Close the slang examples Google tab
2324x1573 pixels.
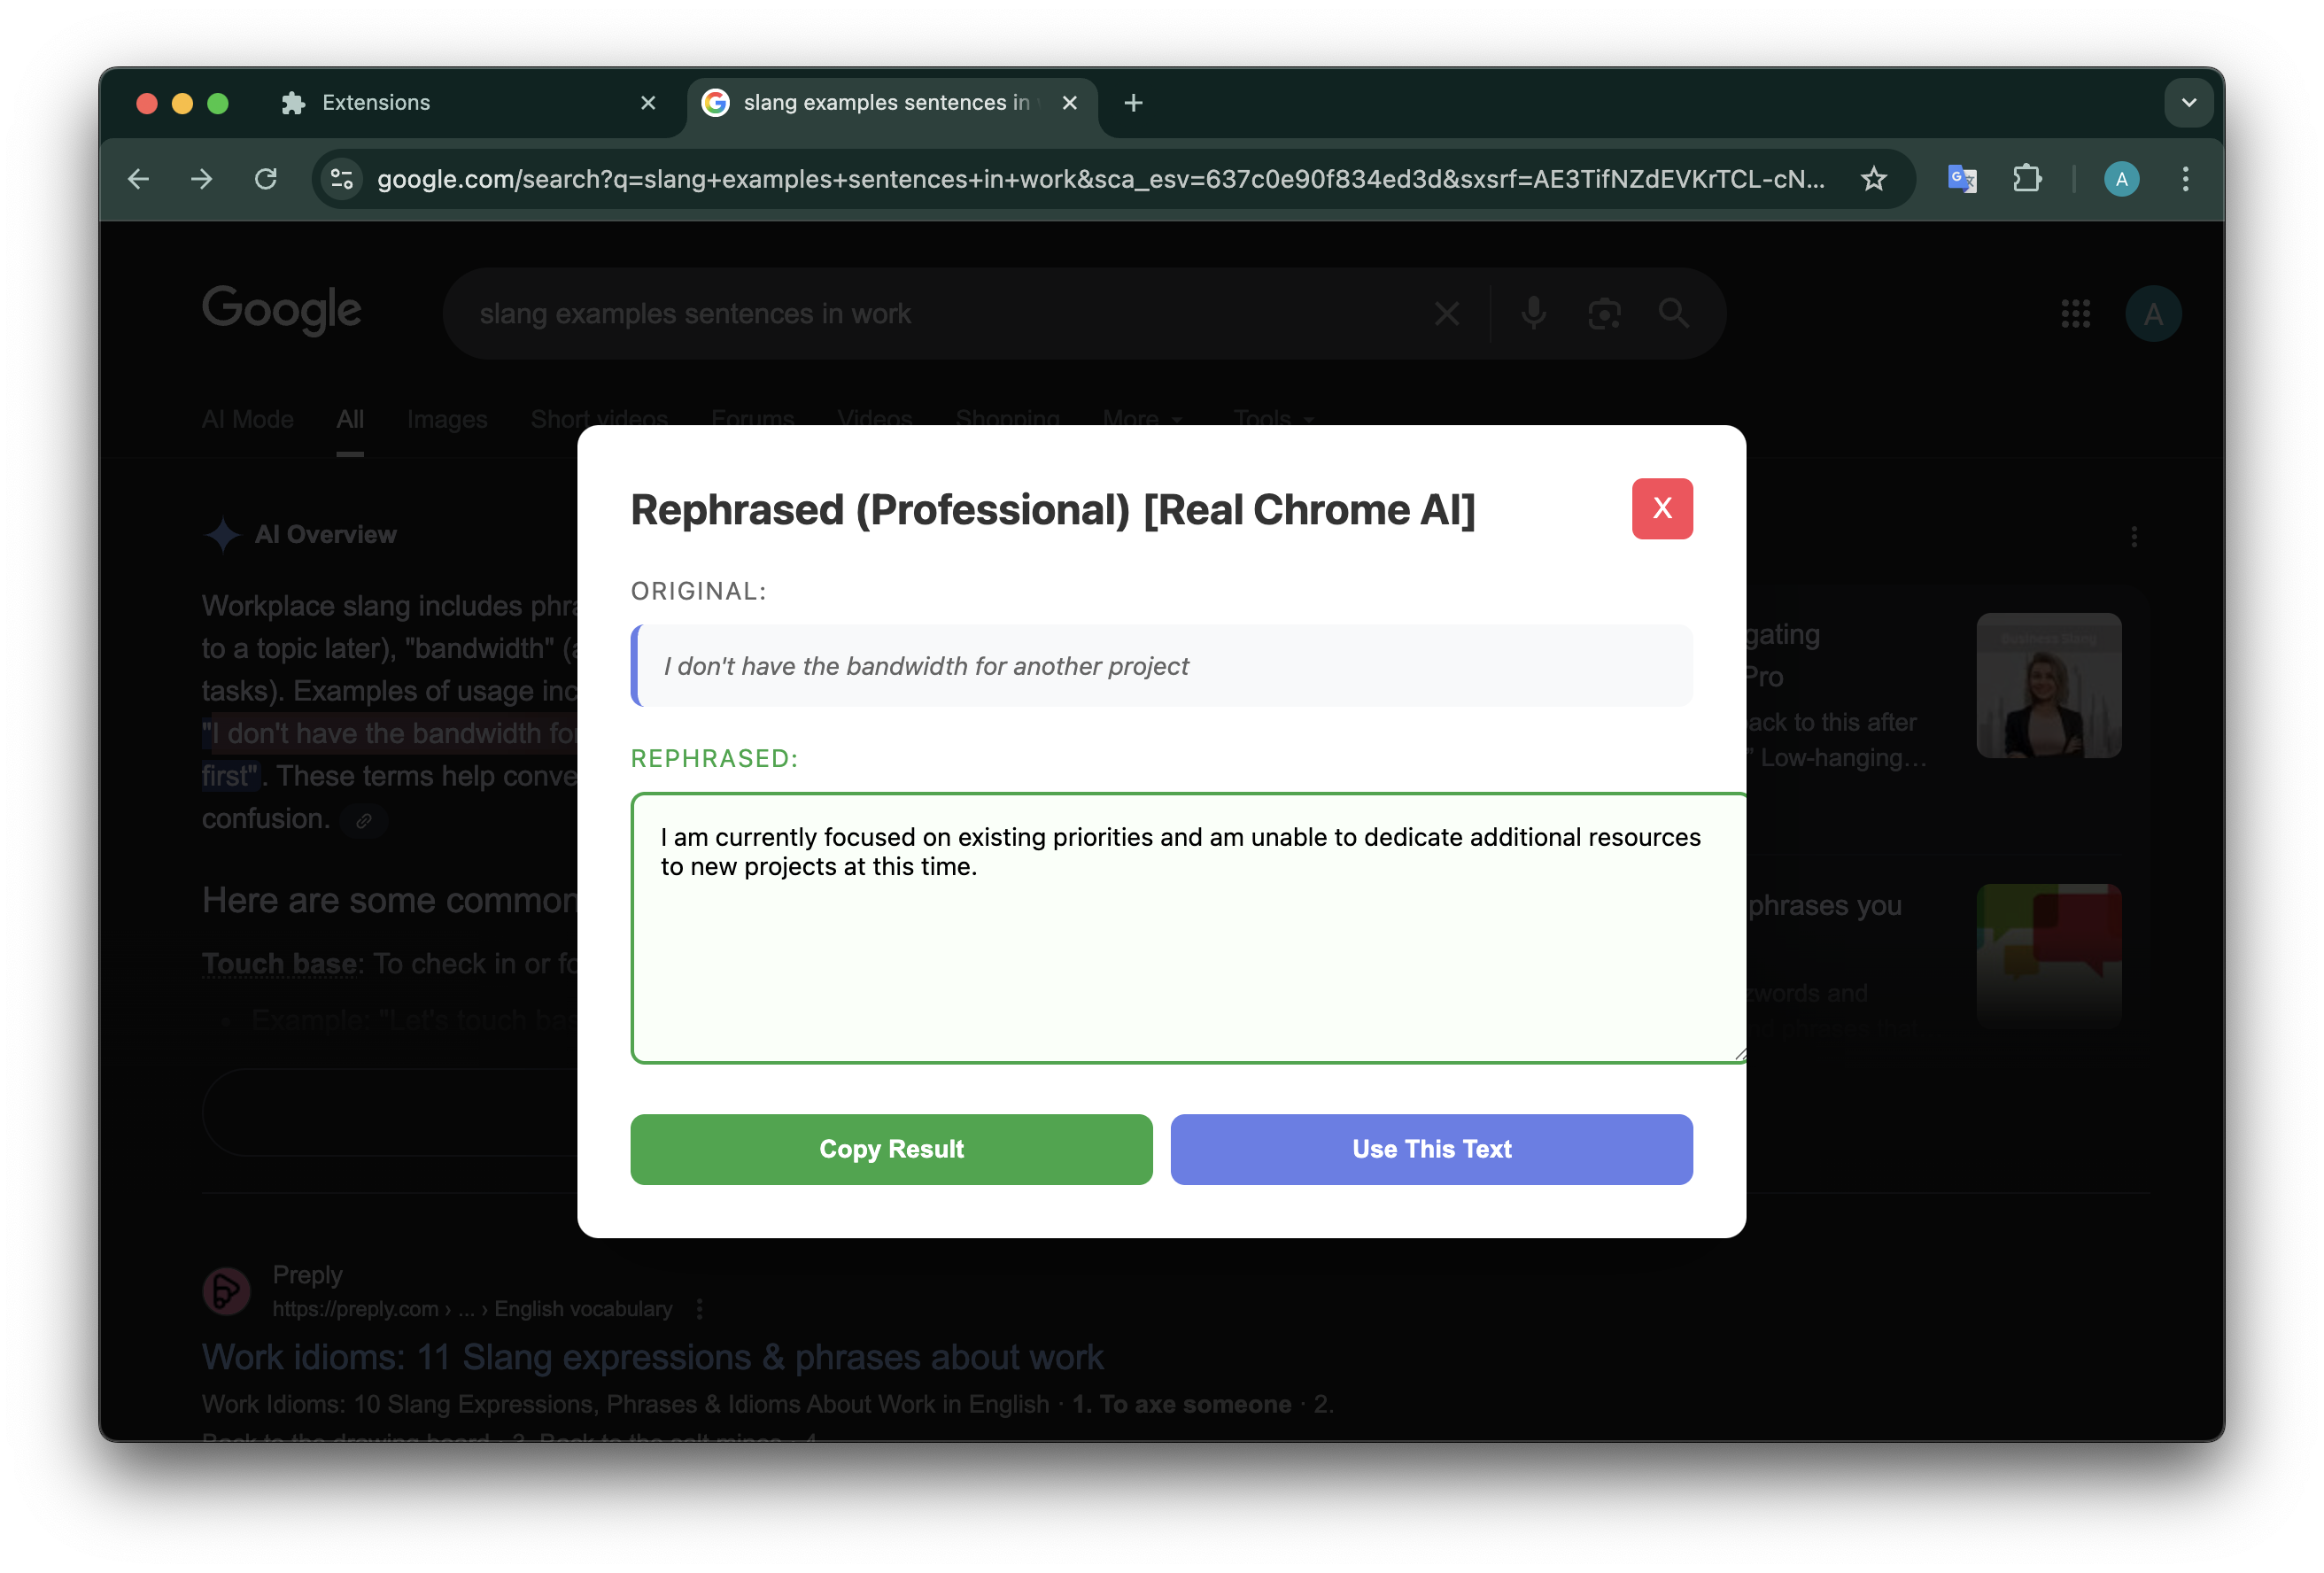[x=1069, y=103]
